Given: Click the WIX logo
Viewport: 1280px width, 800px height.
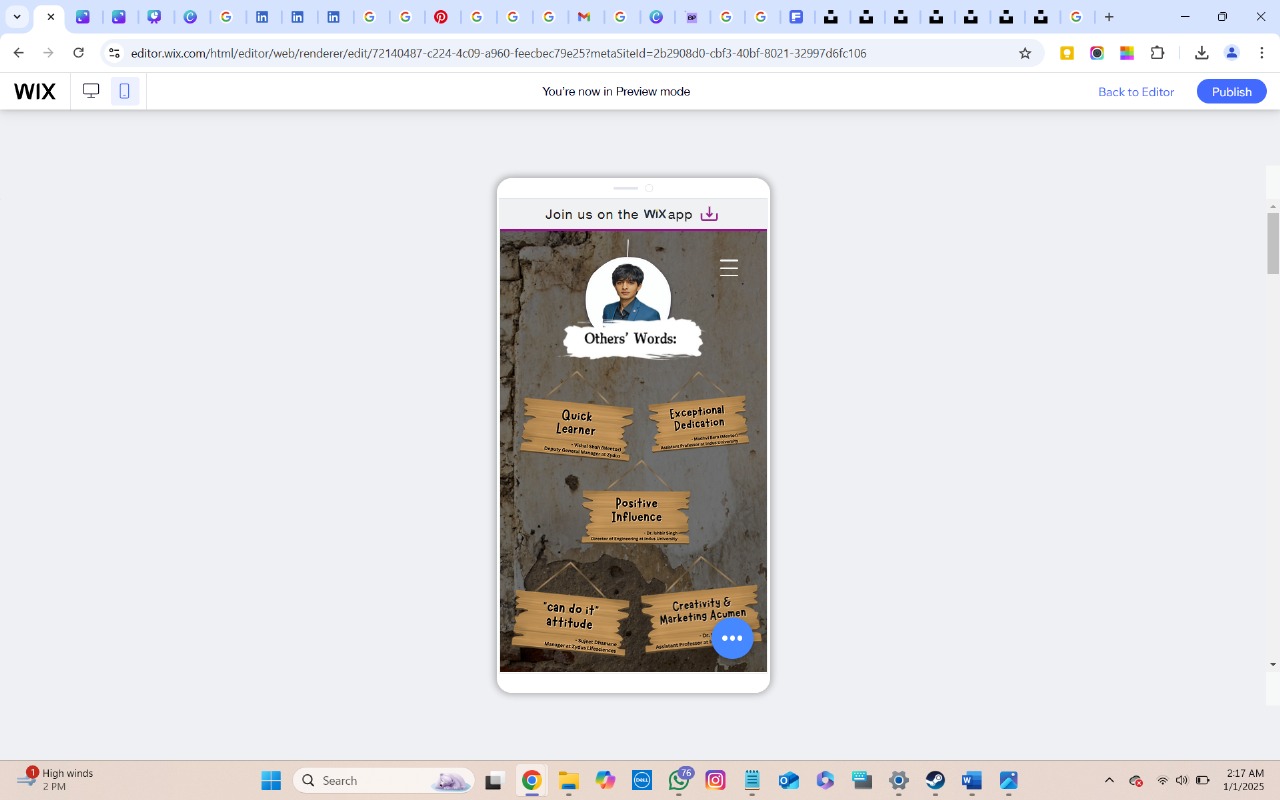Looking at the screenshot, I should [35, 91].
